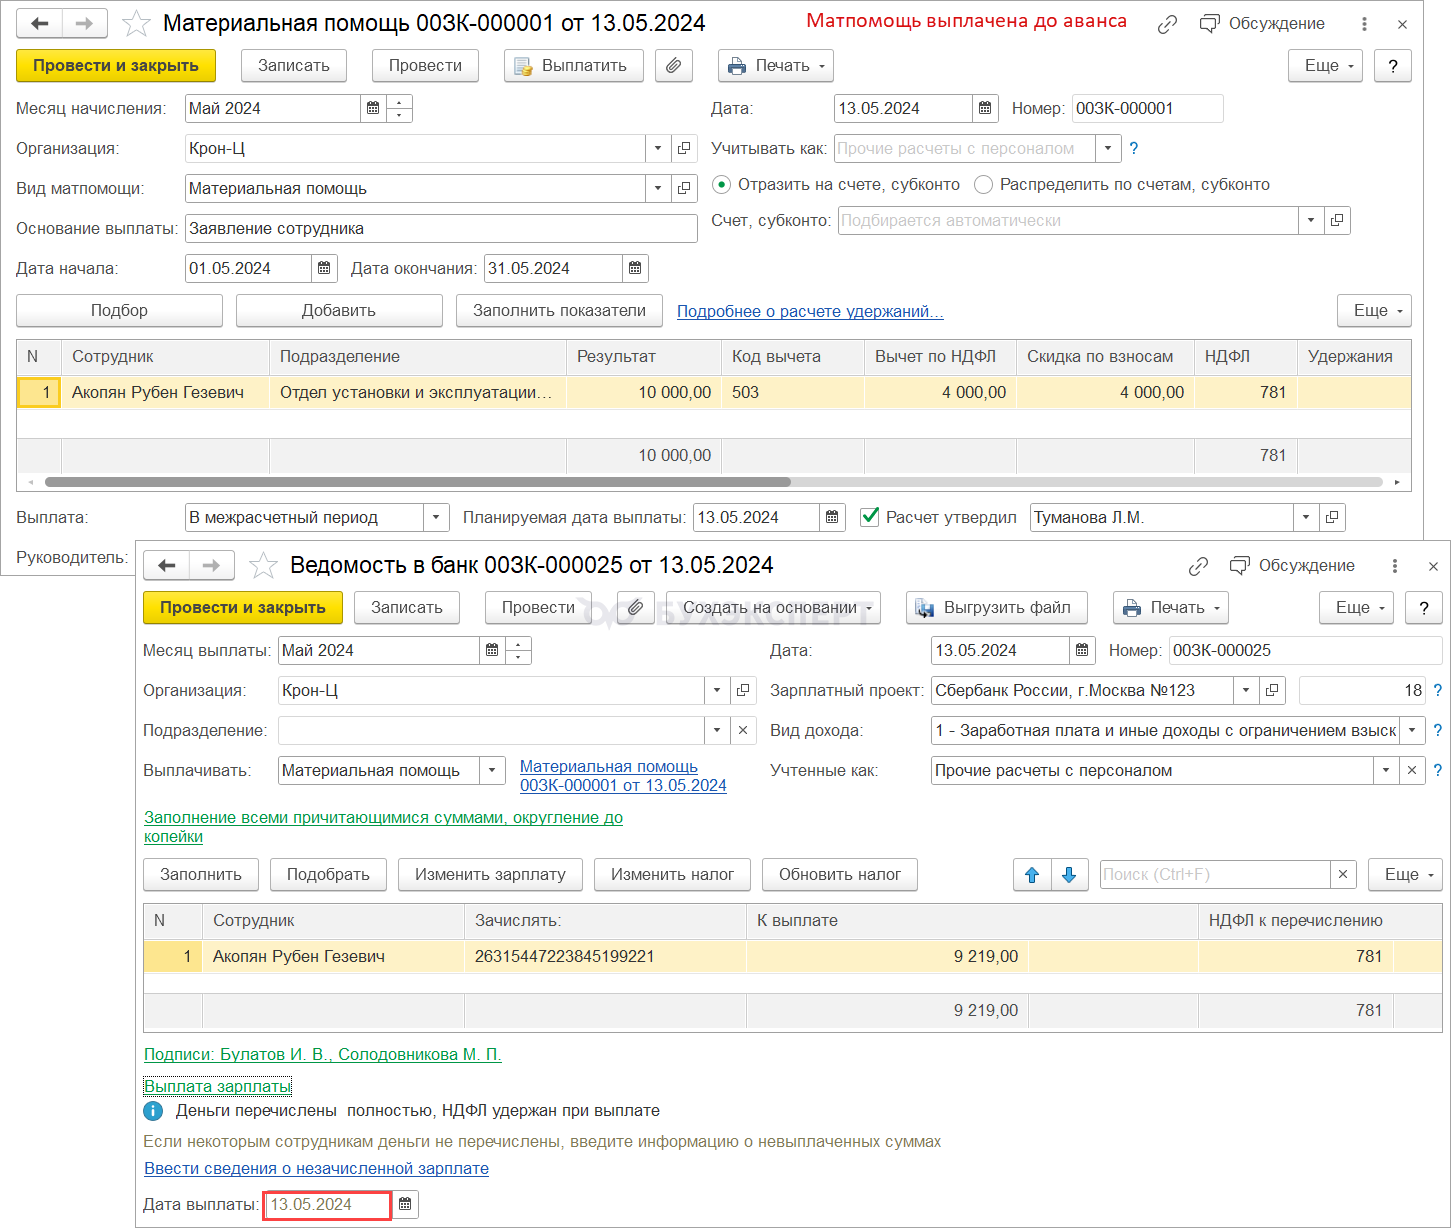The height and width of the screenshot is (1228, 1451).
Task: Select 'Распределить по счетам, субконто' radio option
Action: [x=983, y=185]
